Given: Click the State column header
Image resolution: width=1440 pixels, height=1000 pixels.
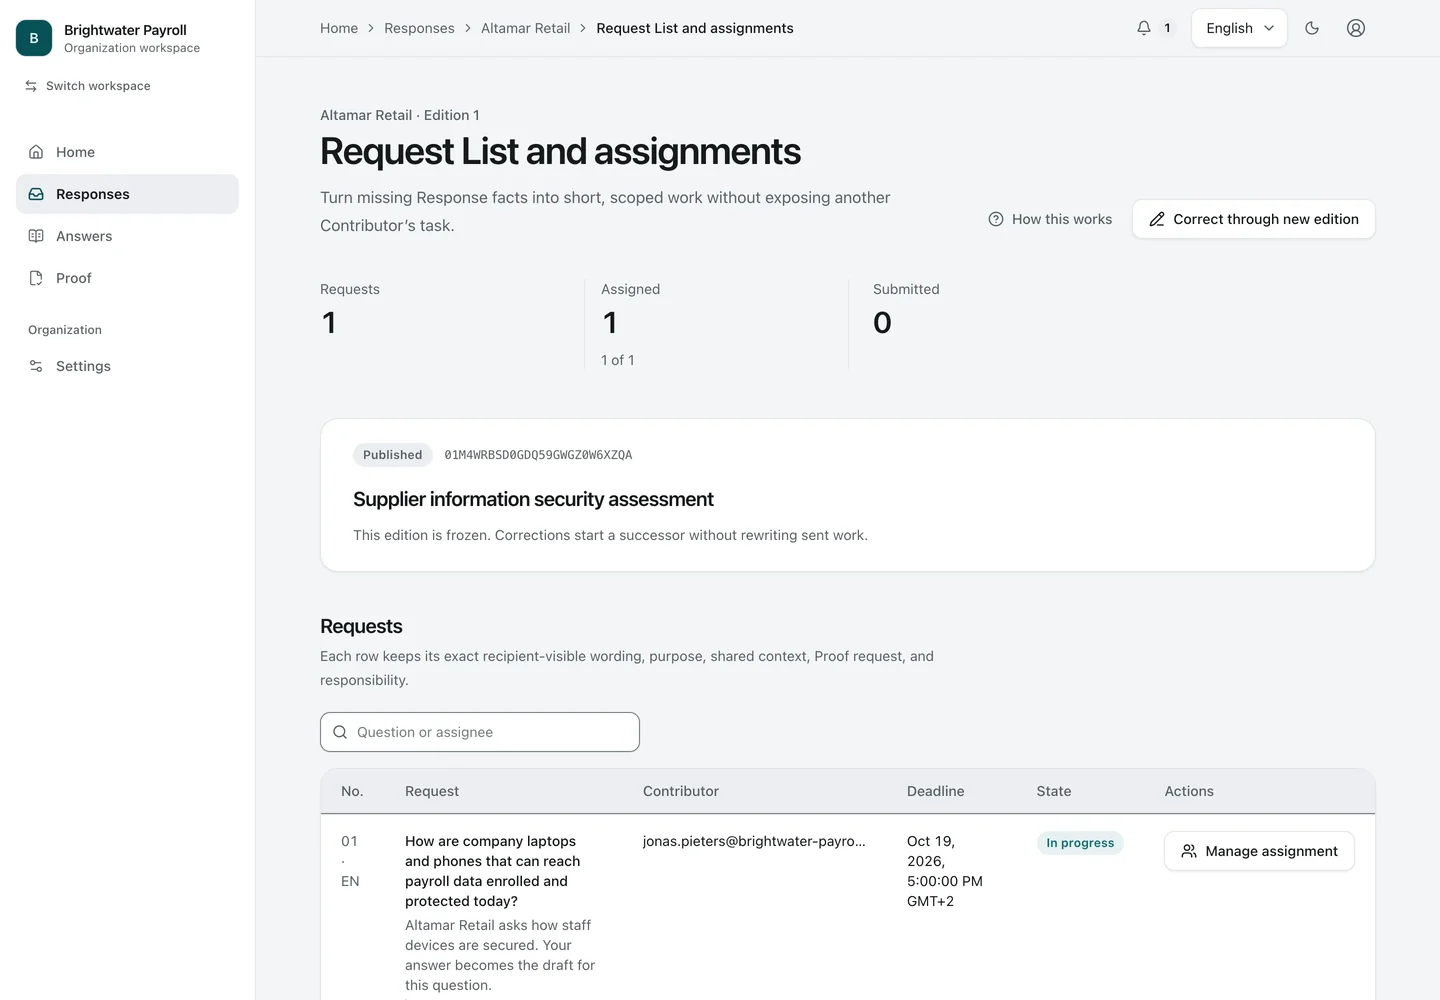Looking at the screenshot, I should 1054,791.
